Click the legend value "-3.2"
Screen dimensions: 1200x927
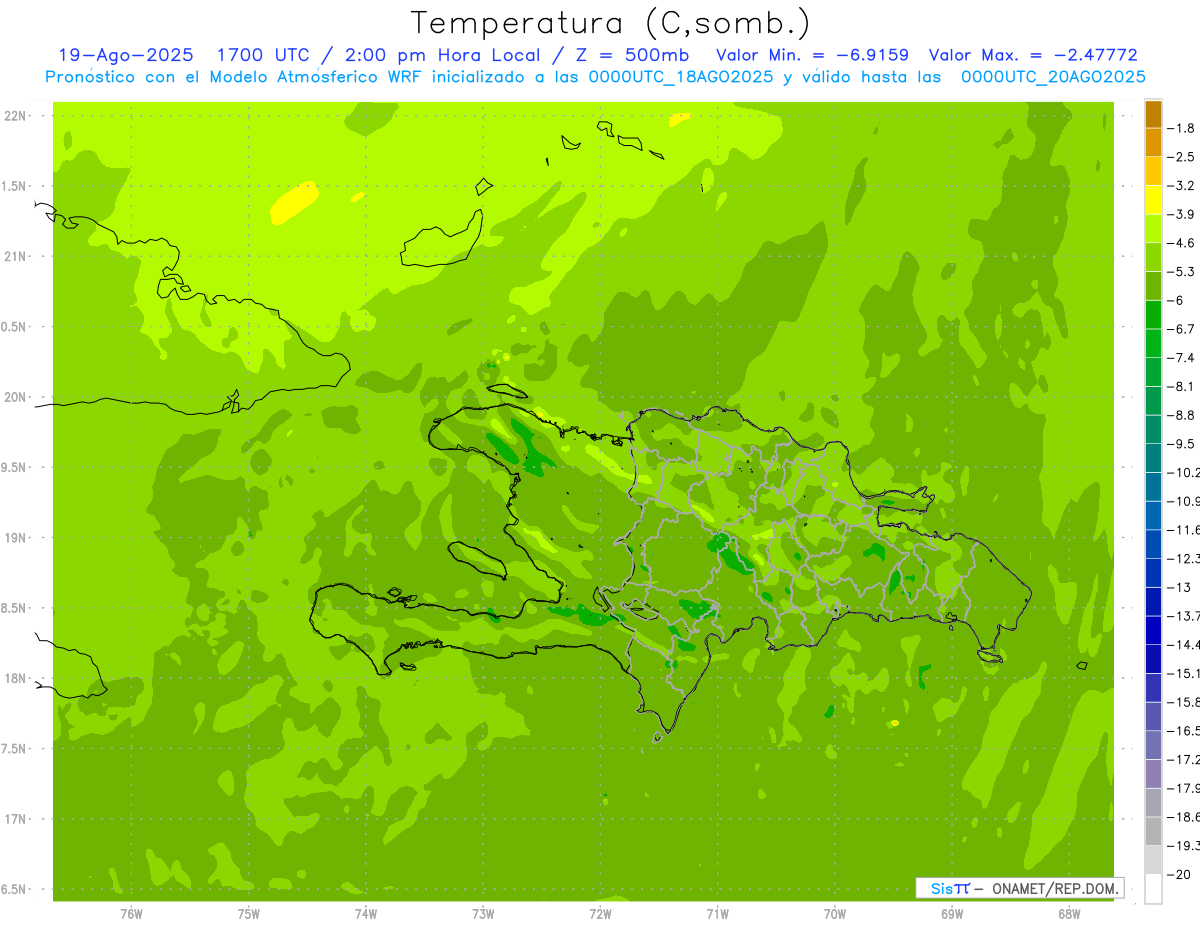tap(1183, 186)
